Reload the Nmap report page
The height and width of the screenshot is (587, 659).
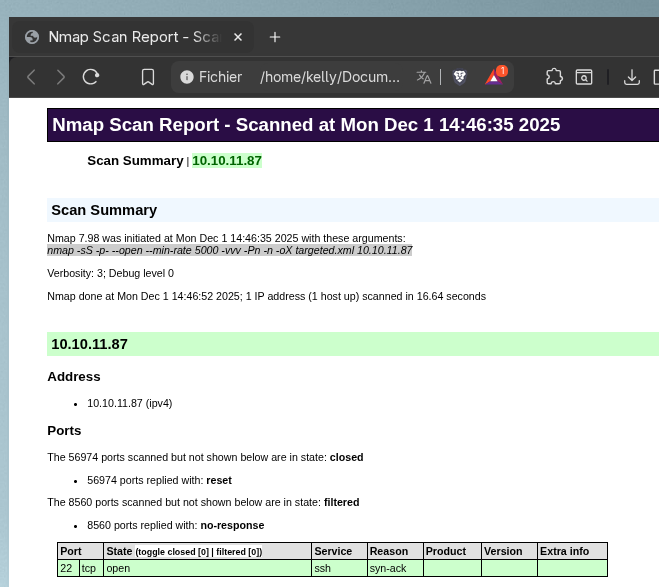point(91,77)
